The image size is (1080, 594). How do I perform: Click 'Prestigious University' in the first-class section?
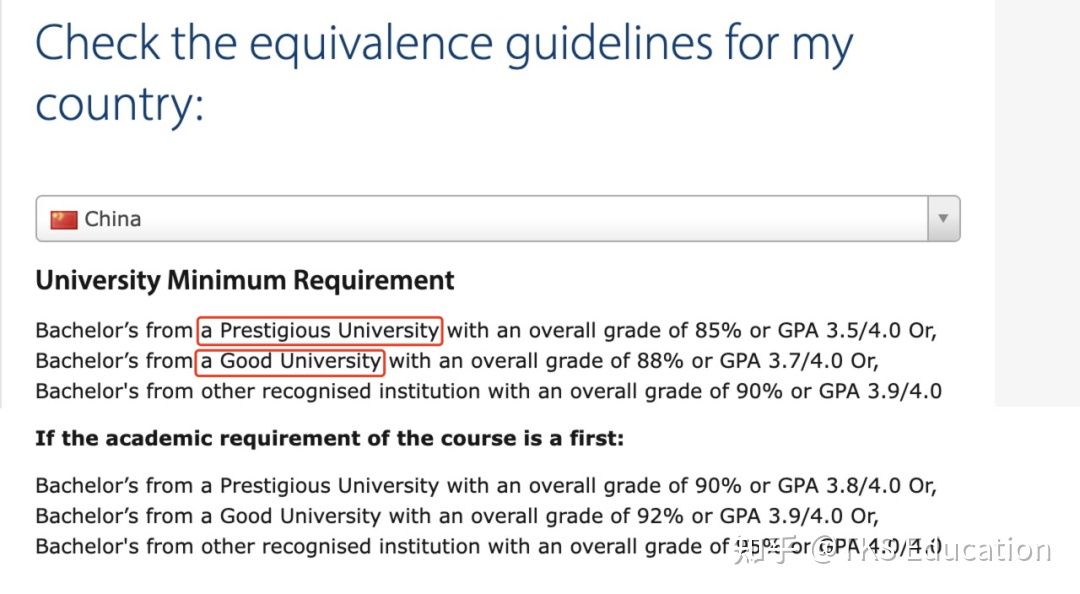pos(329,486)
